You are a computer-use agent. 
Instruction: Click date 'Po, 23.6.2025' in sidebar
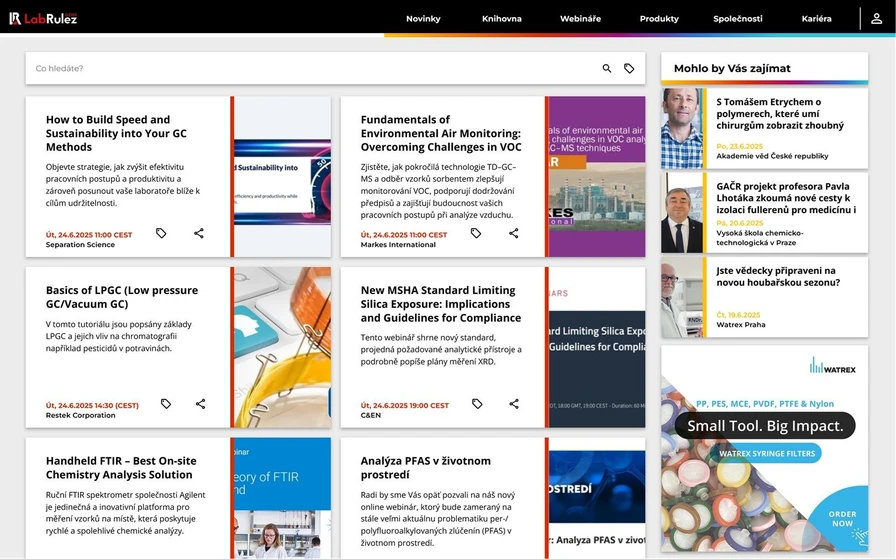coord(739,146)
